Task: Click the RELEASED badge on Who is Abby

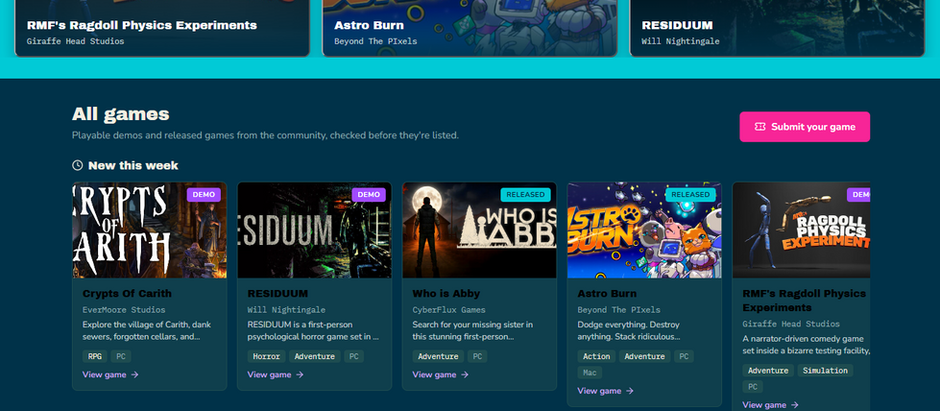Action: [526, 195]
